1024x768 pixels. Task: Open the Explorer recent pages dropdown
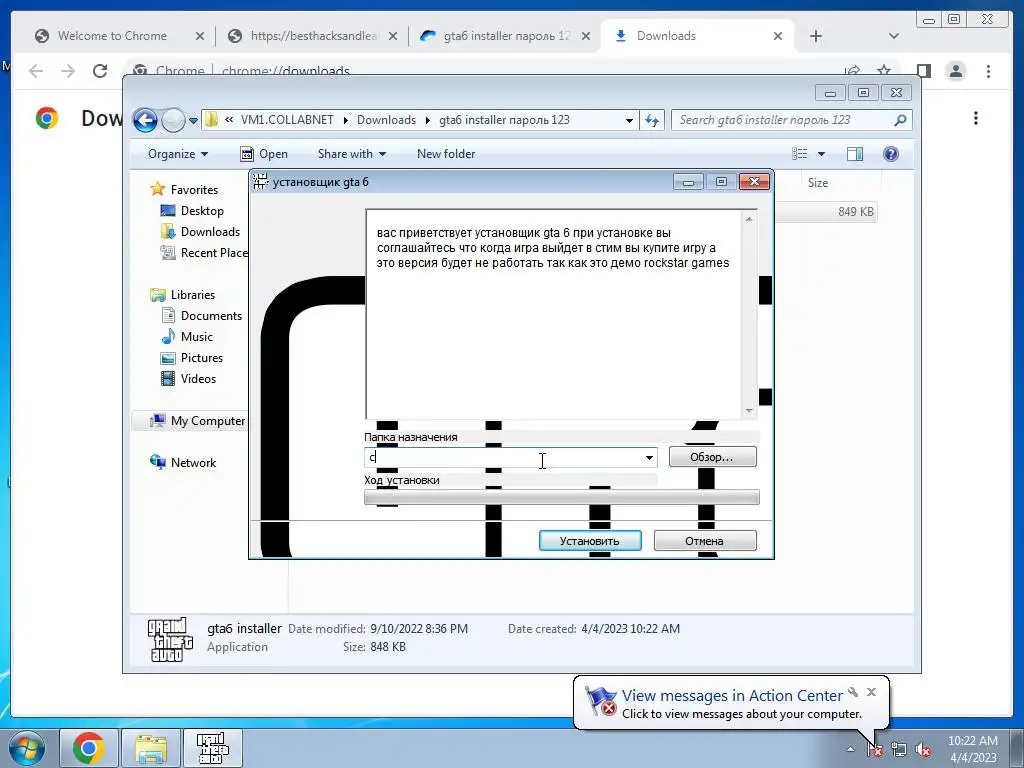(x=193, y=121)
